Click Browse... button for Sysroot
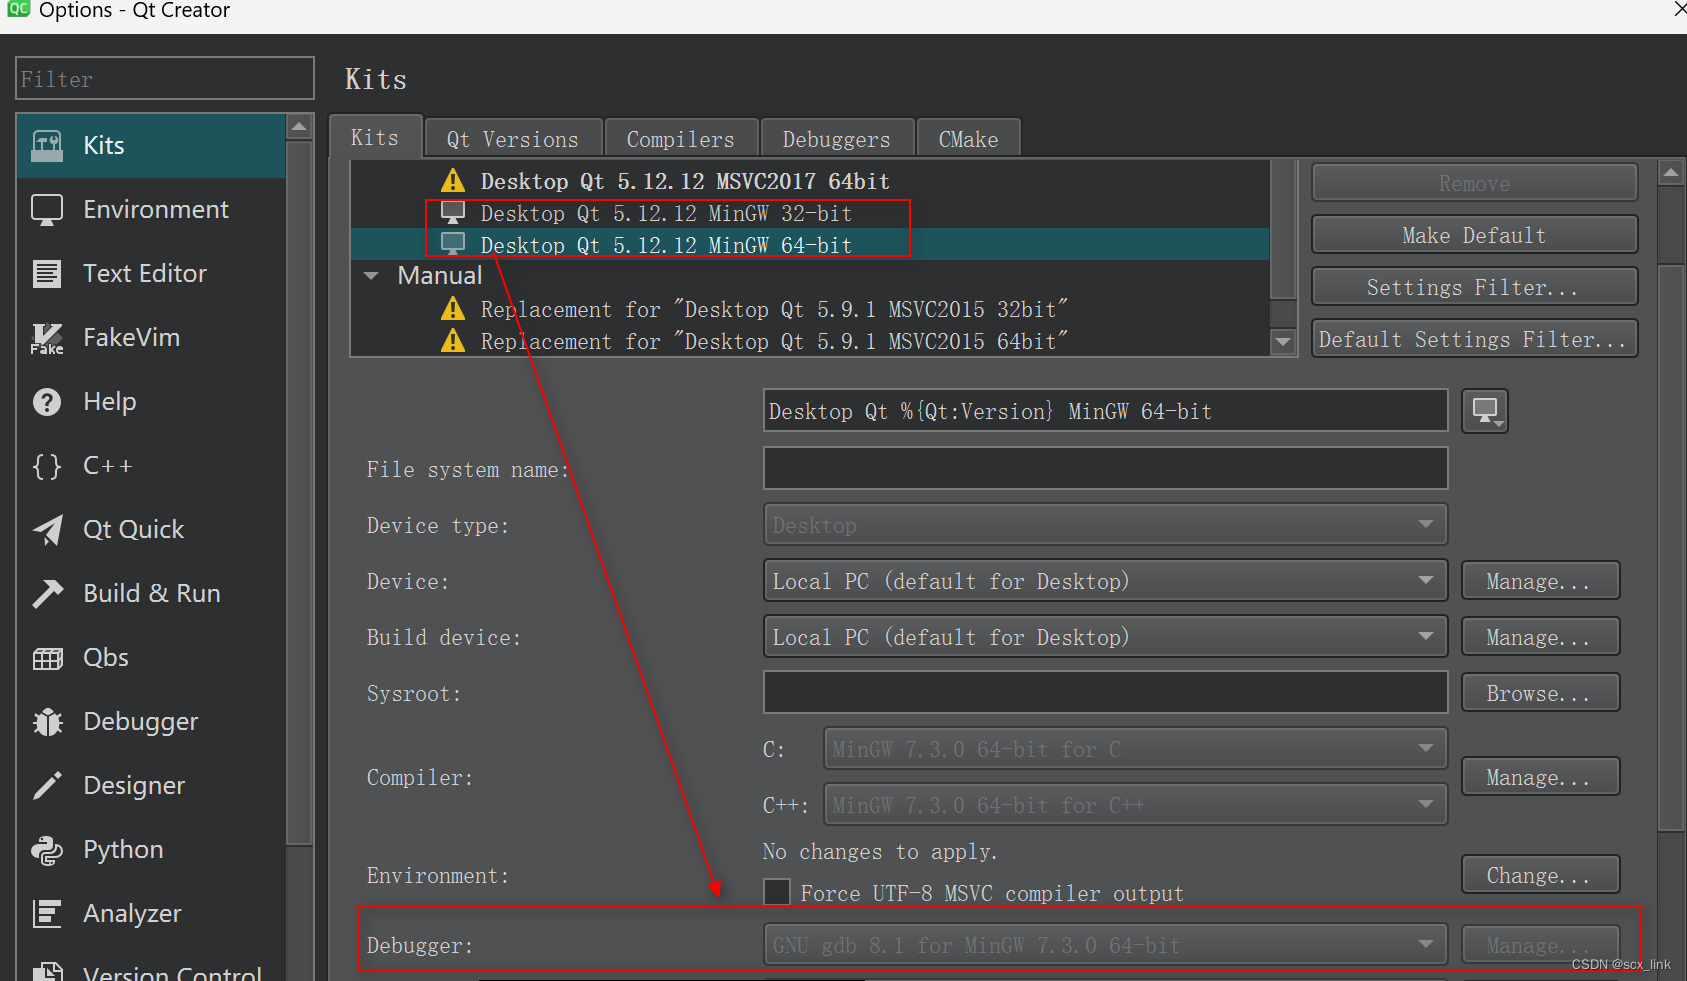Image resolution: width=1687 pixels, height=981 pixels. coord(1540,693)
